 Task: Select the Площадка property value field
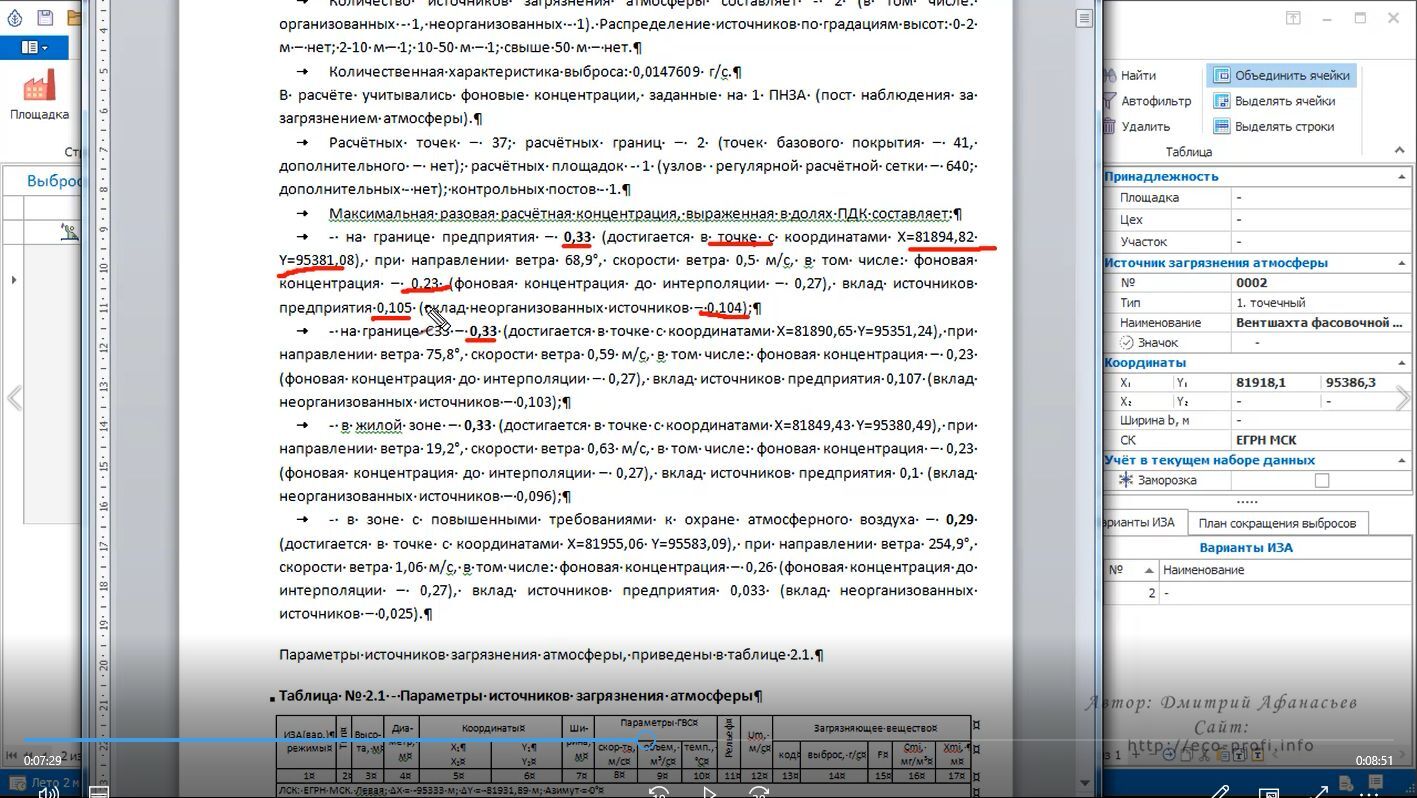(1321, 198)
